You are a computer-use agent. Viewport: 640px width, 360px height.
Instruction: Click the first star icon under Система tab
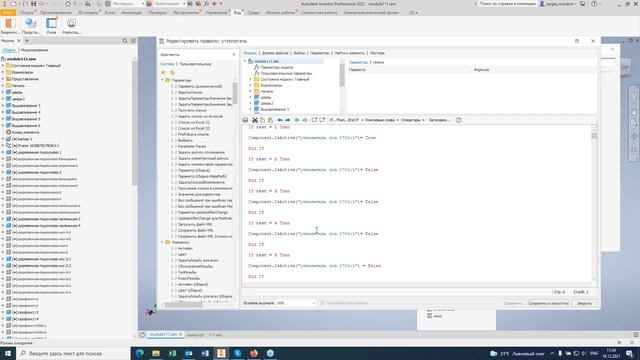[163, 72]
